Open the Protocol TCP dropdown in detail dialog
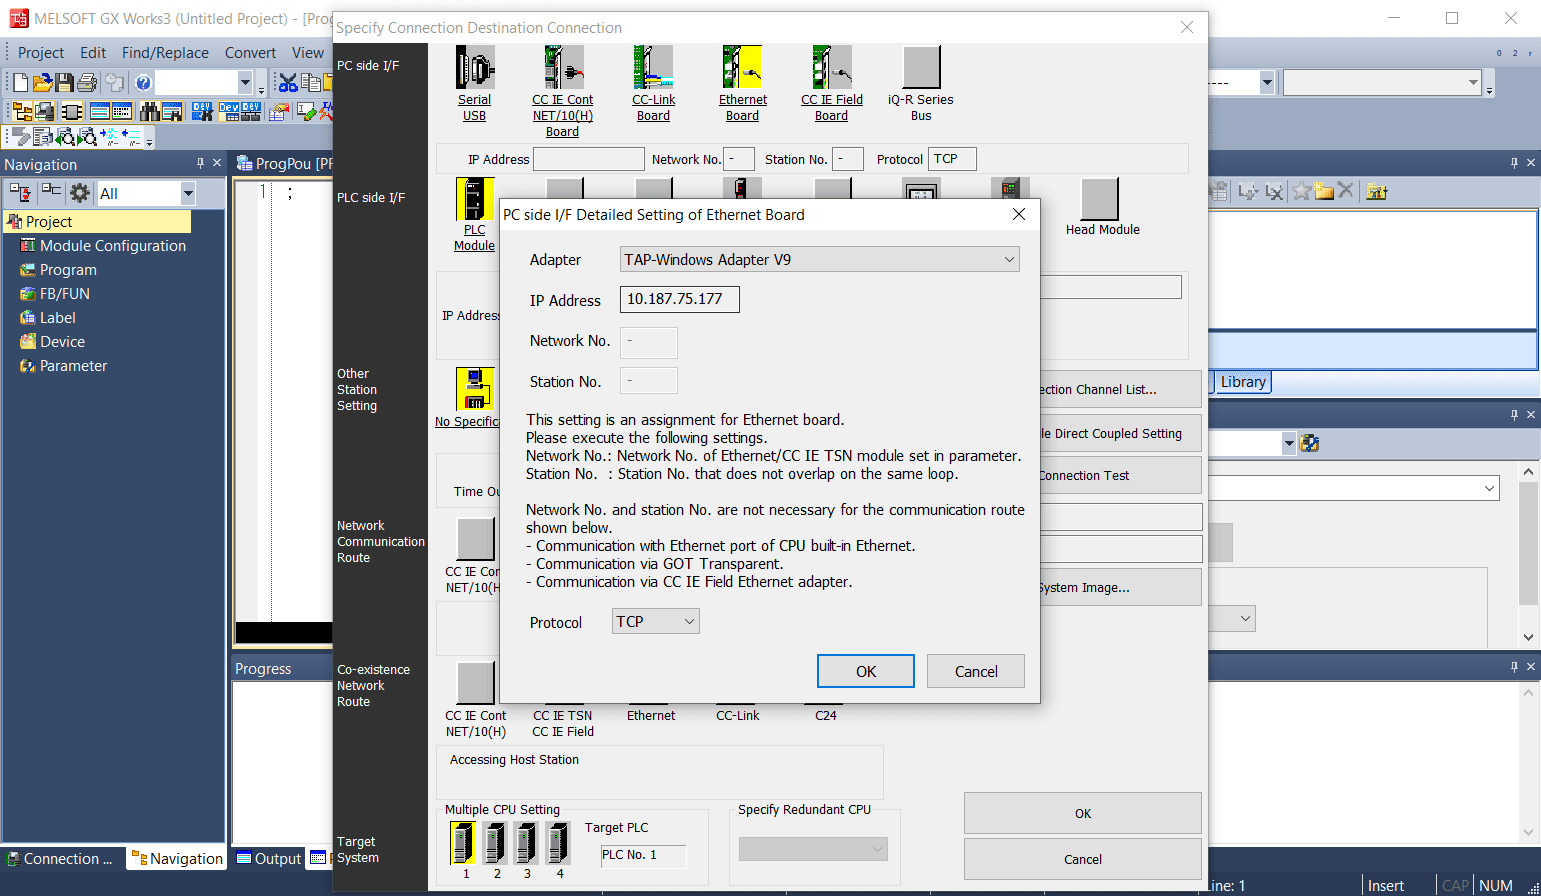Image resolution: width=1541 pixels, height=896 pixels. 656,622
